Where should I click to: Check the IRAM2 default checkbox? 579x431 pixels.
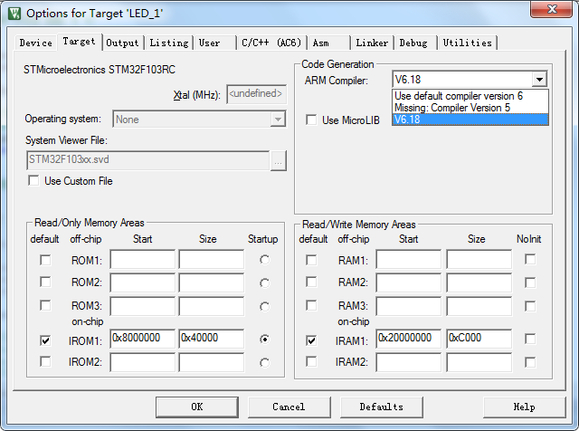click(x=311, y=361)
